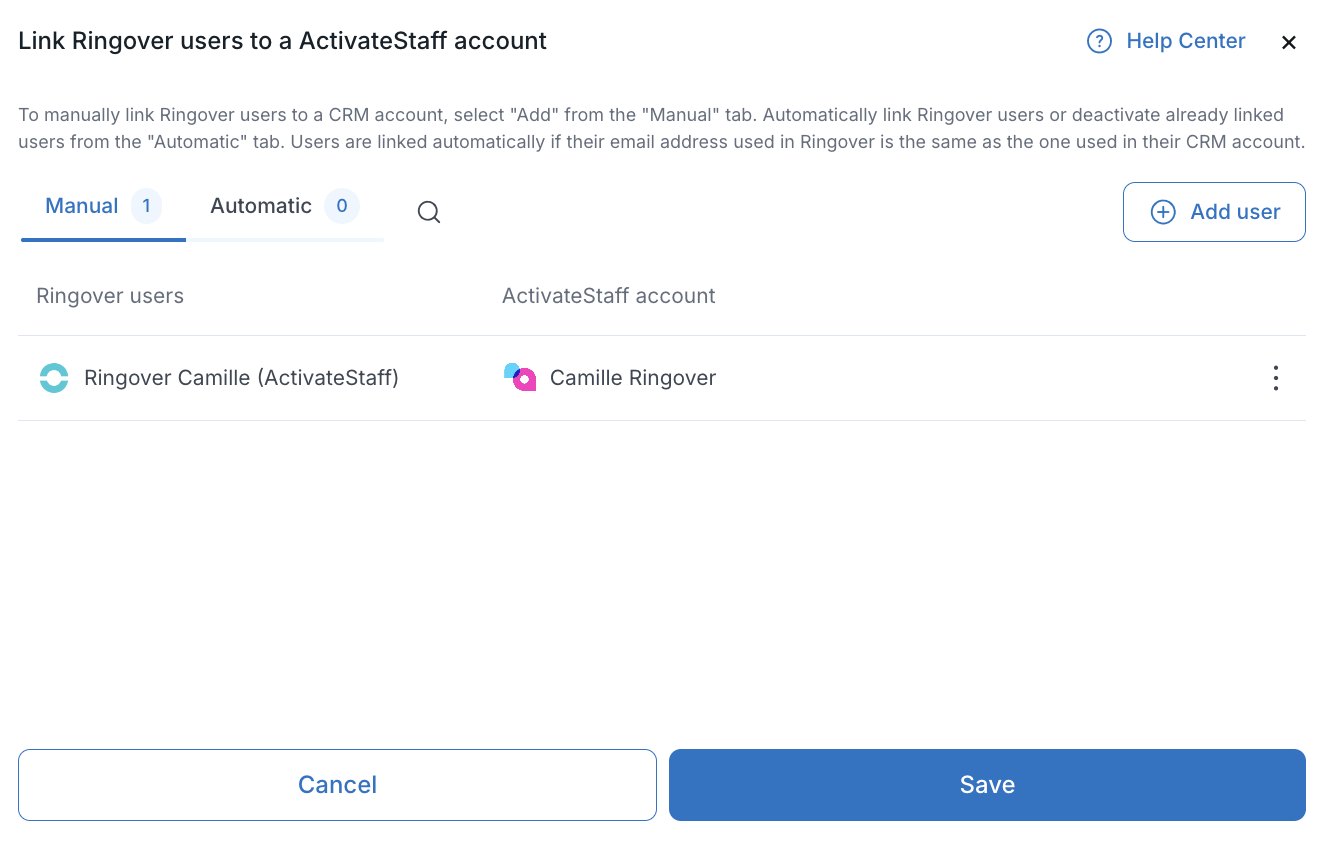Click the Manual tab count badge

point(146,206)
